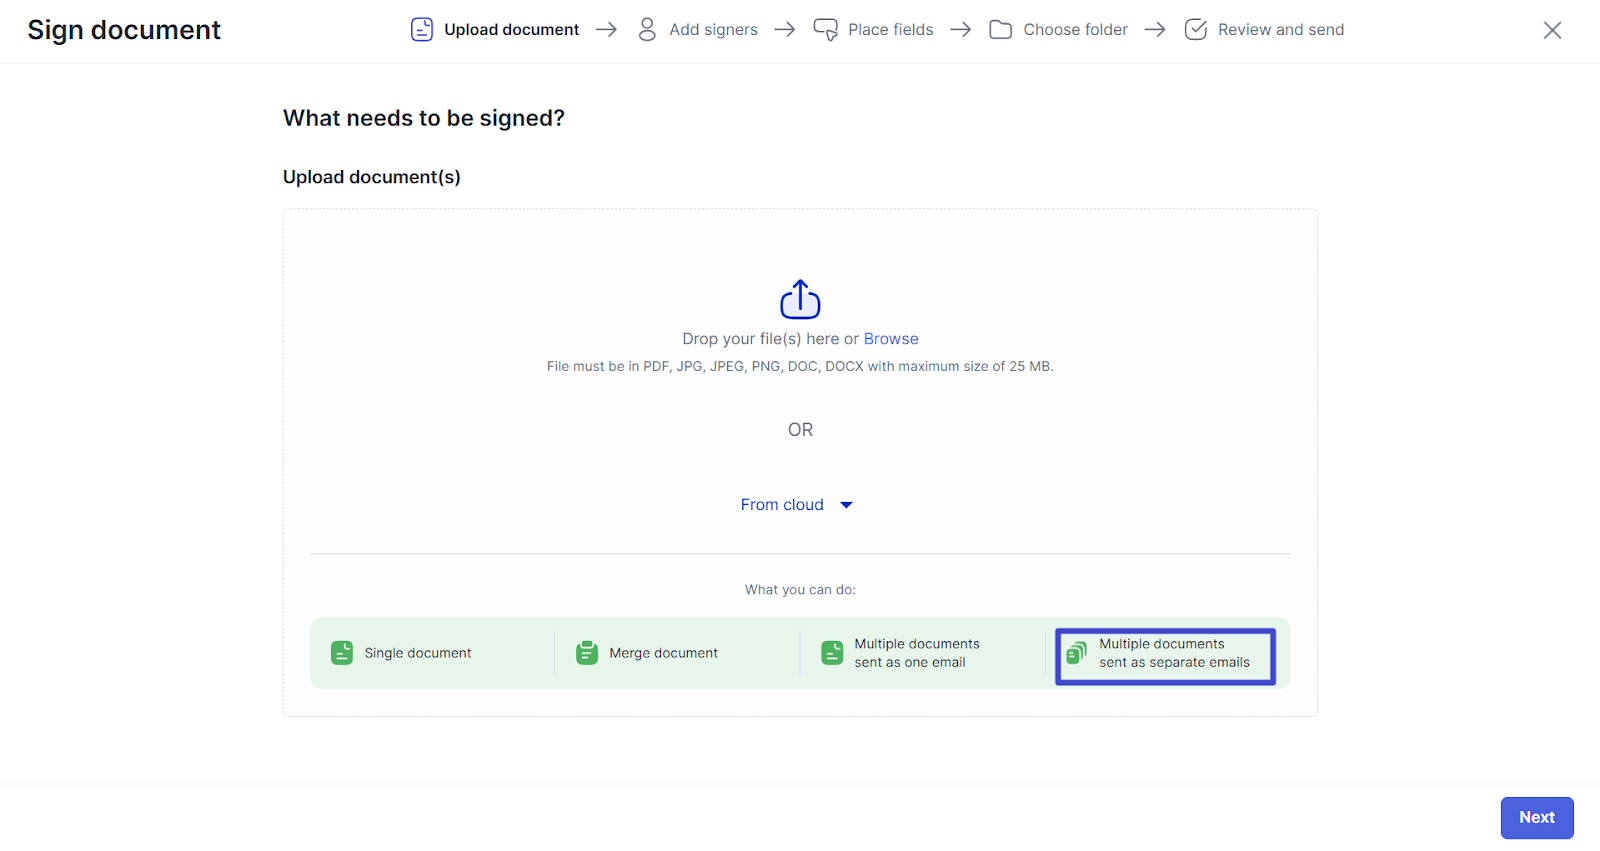Image resolution: width=1600 pixels, height=851 pixels.
Task: Click the Merge document green icon
Action: tap(587, 653)
